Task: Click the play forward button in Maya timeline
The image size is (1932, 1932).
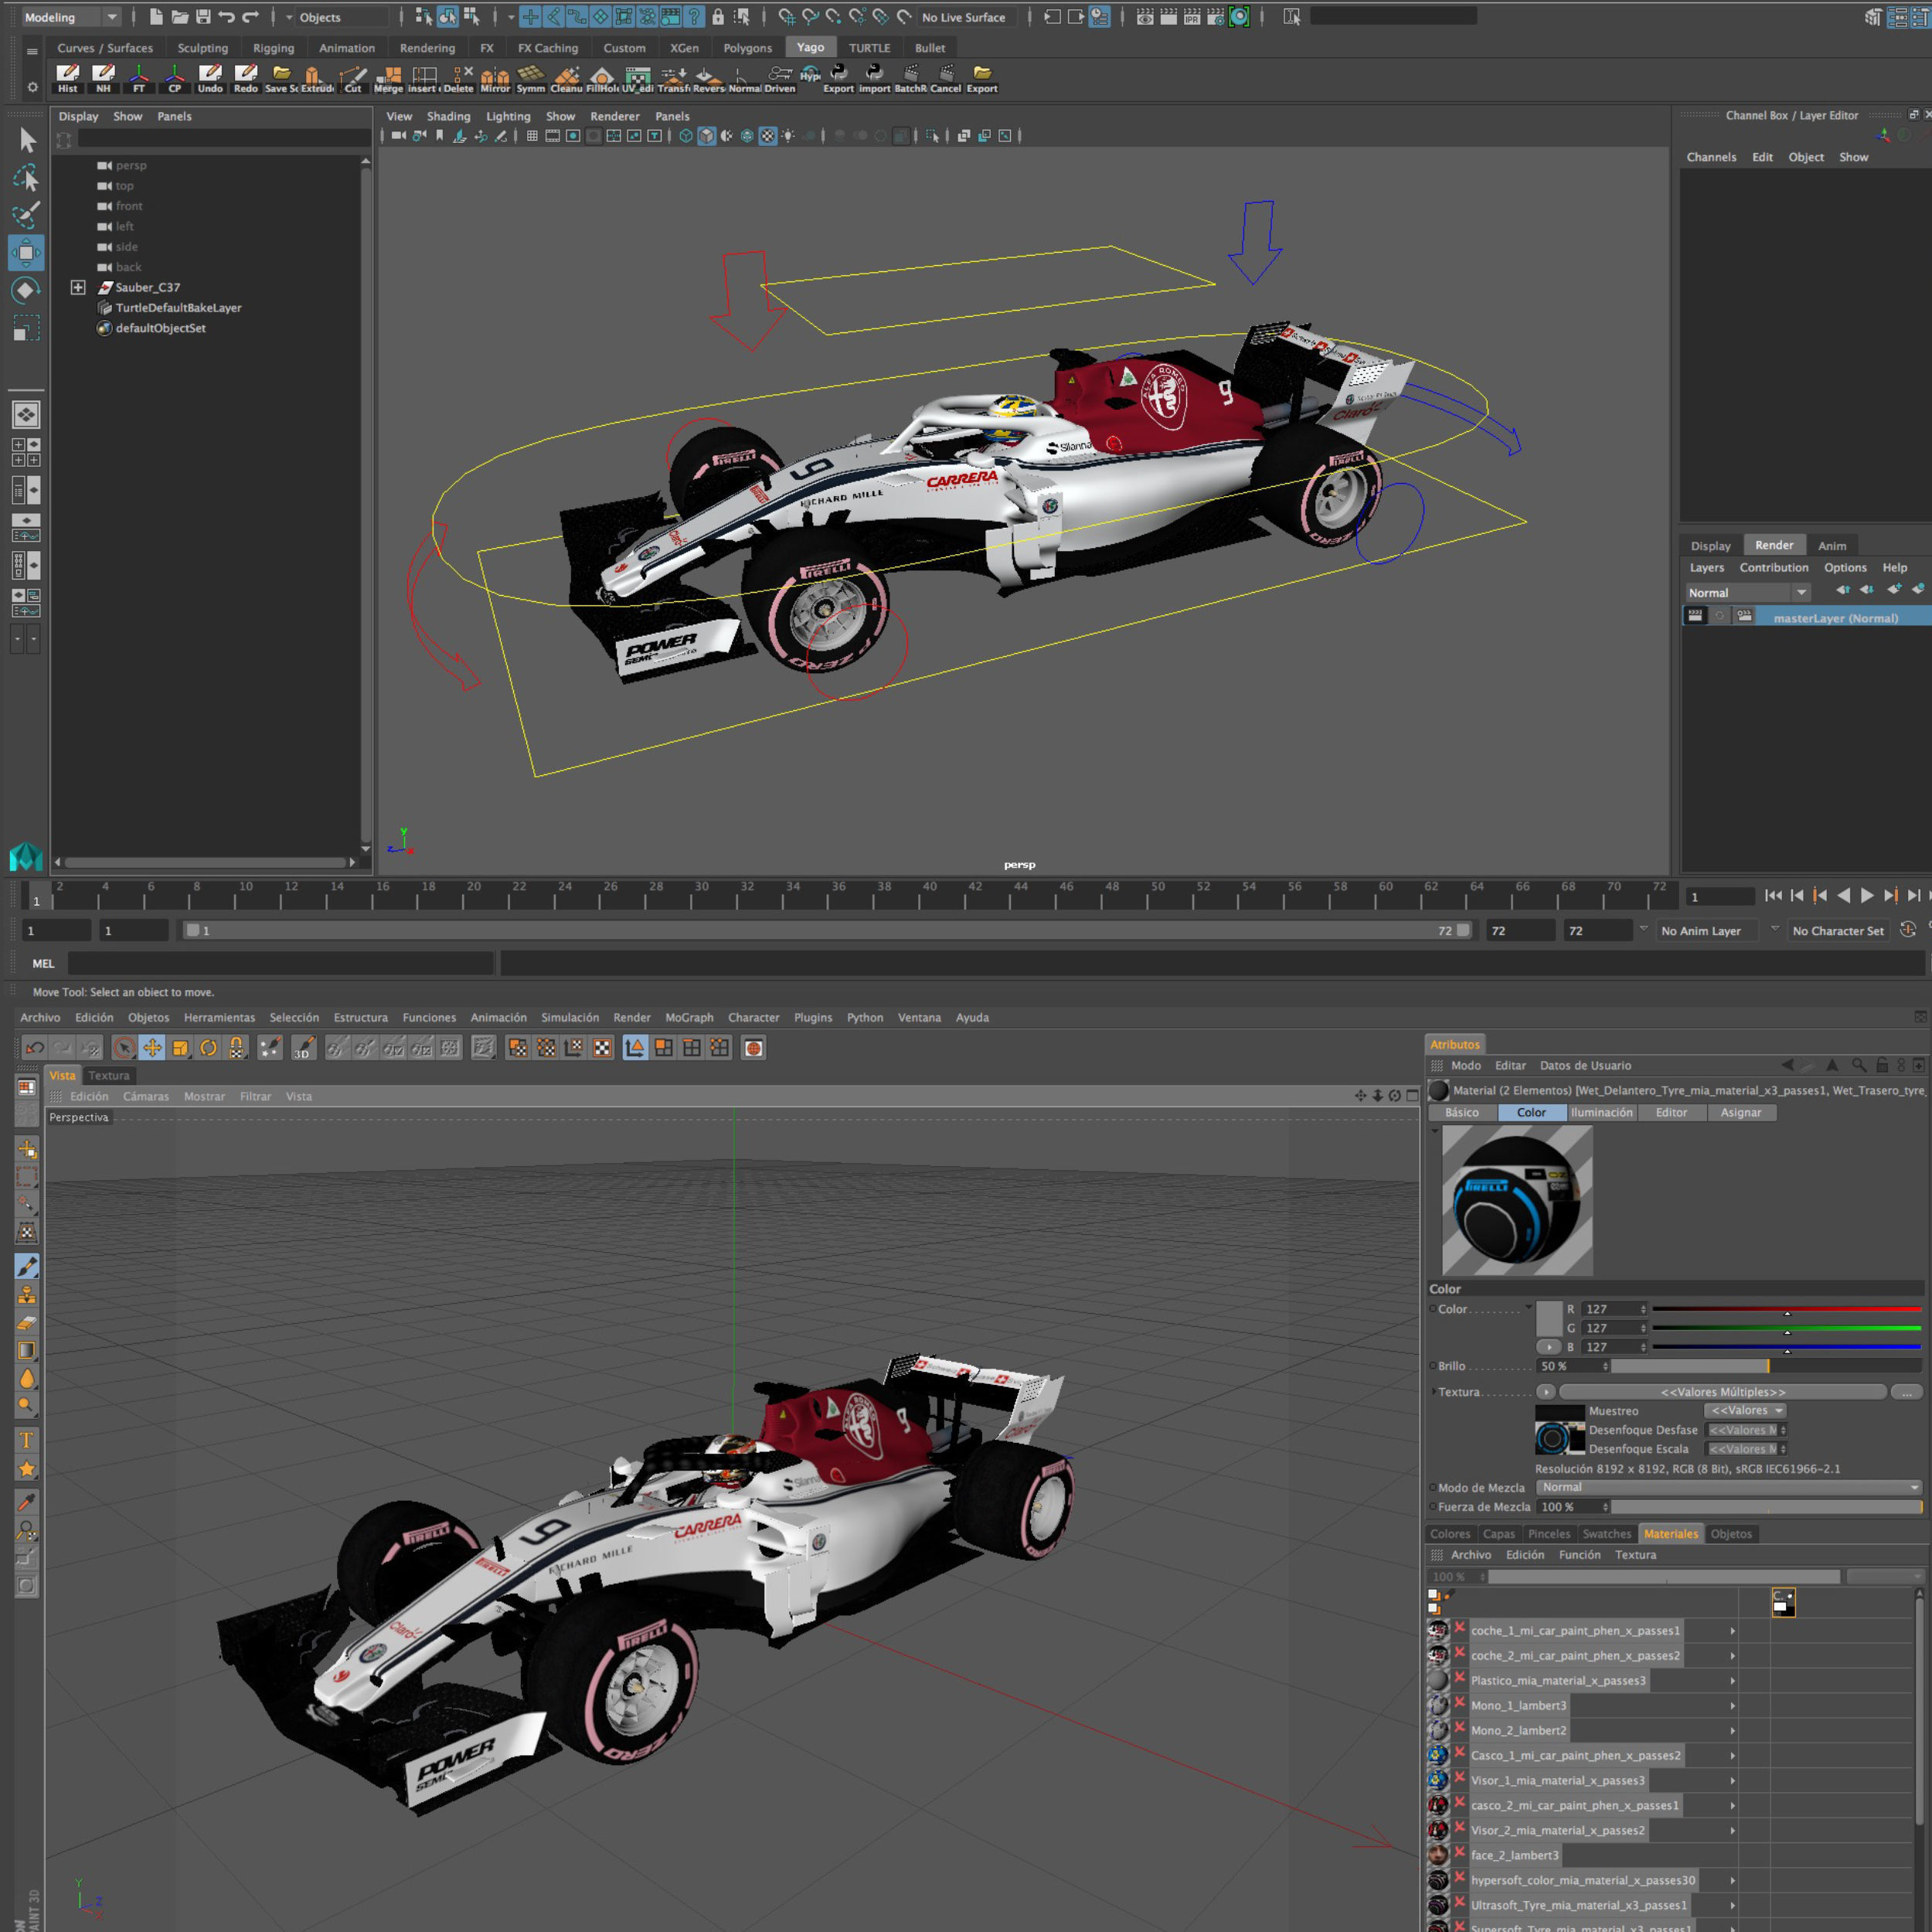Action: coord(1866,896)
